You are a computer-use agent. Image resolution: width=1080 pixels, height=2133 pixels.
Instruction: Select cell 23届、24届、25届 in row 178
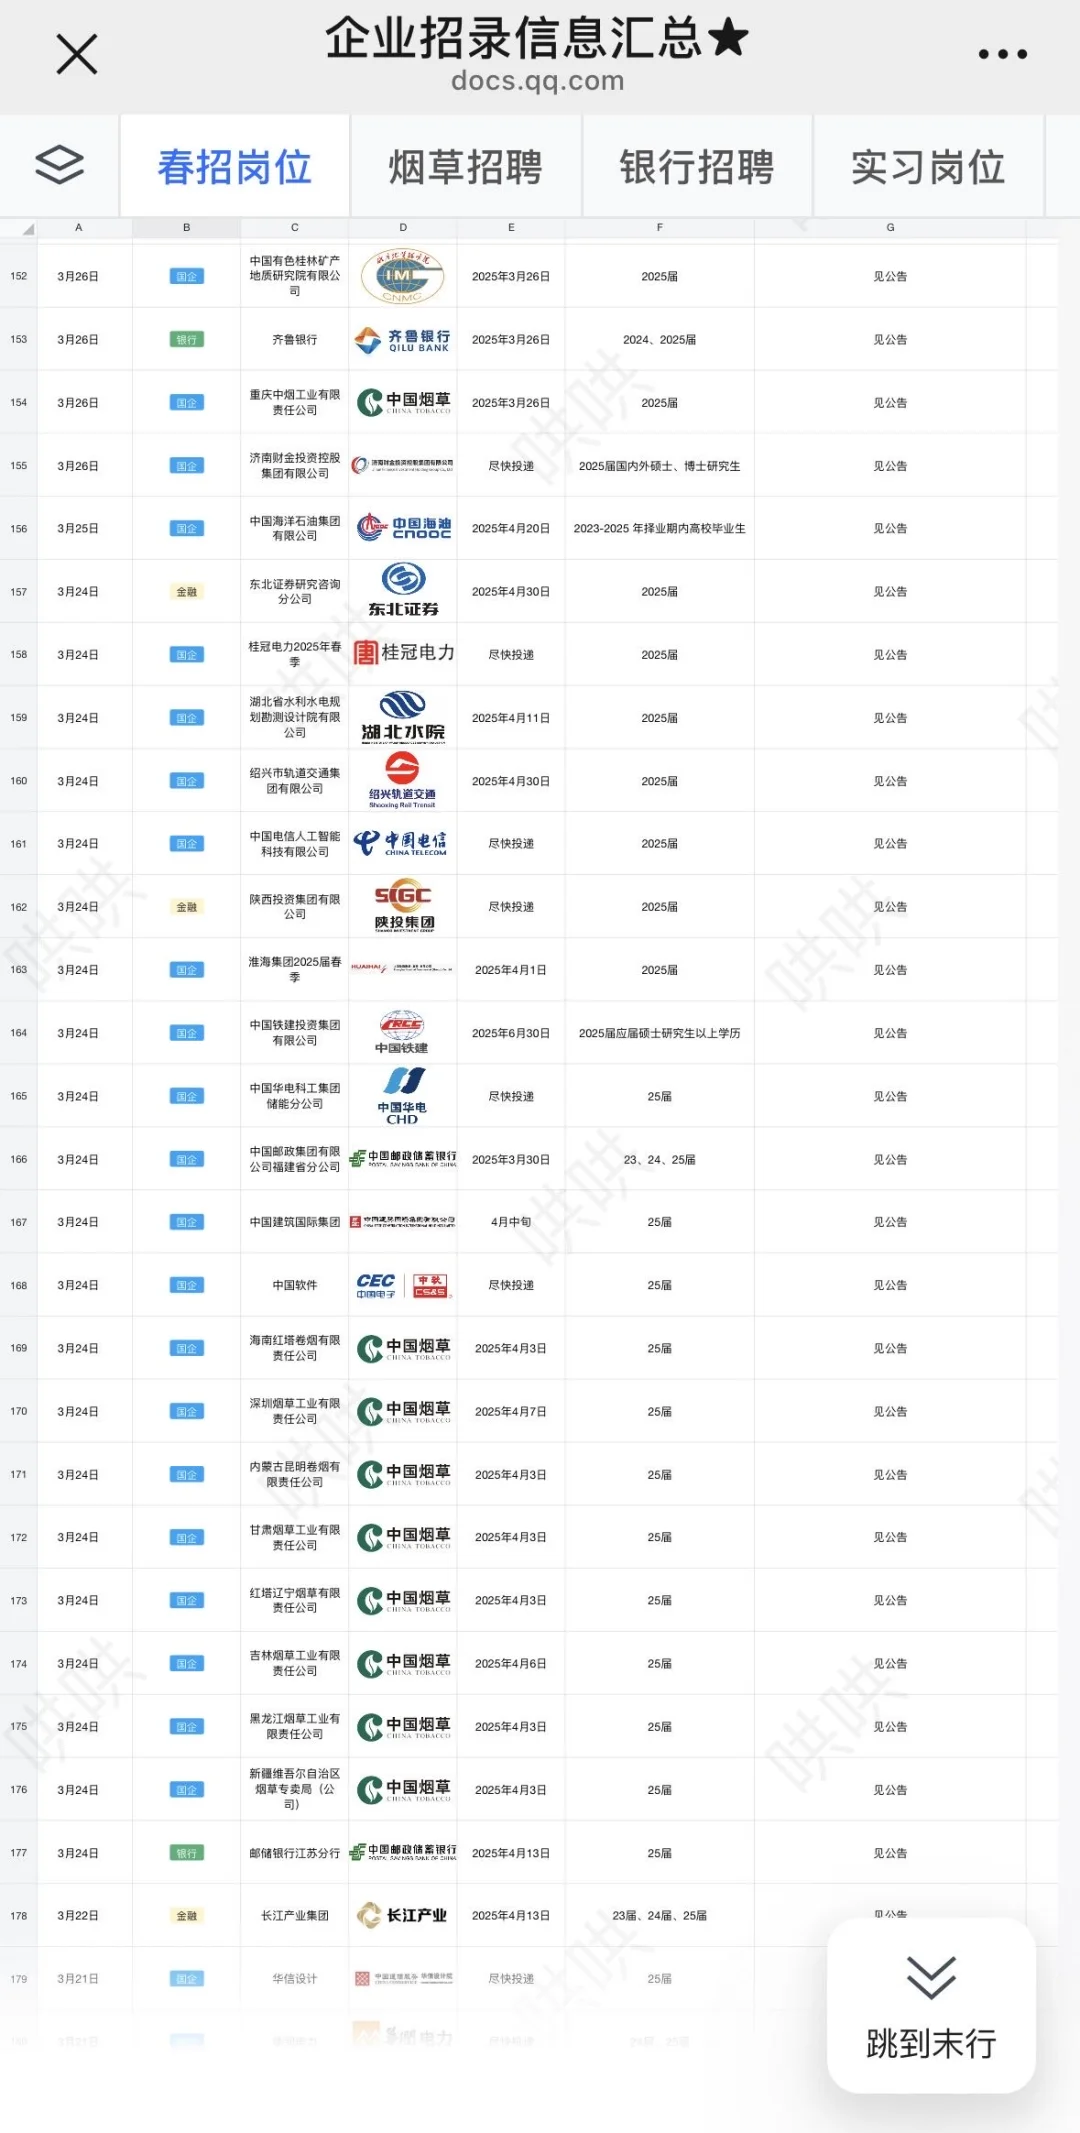coord(659,1915)
